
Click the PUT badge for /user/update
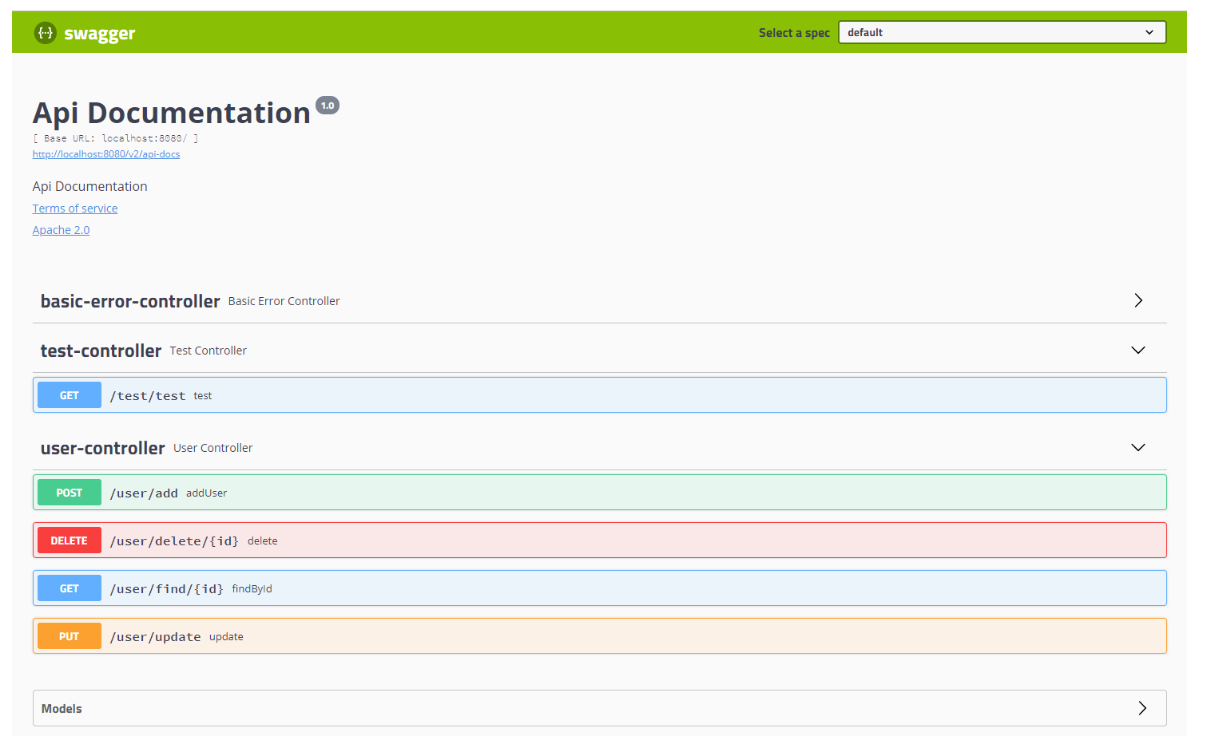(69, 636)
